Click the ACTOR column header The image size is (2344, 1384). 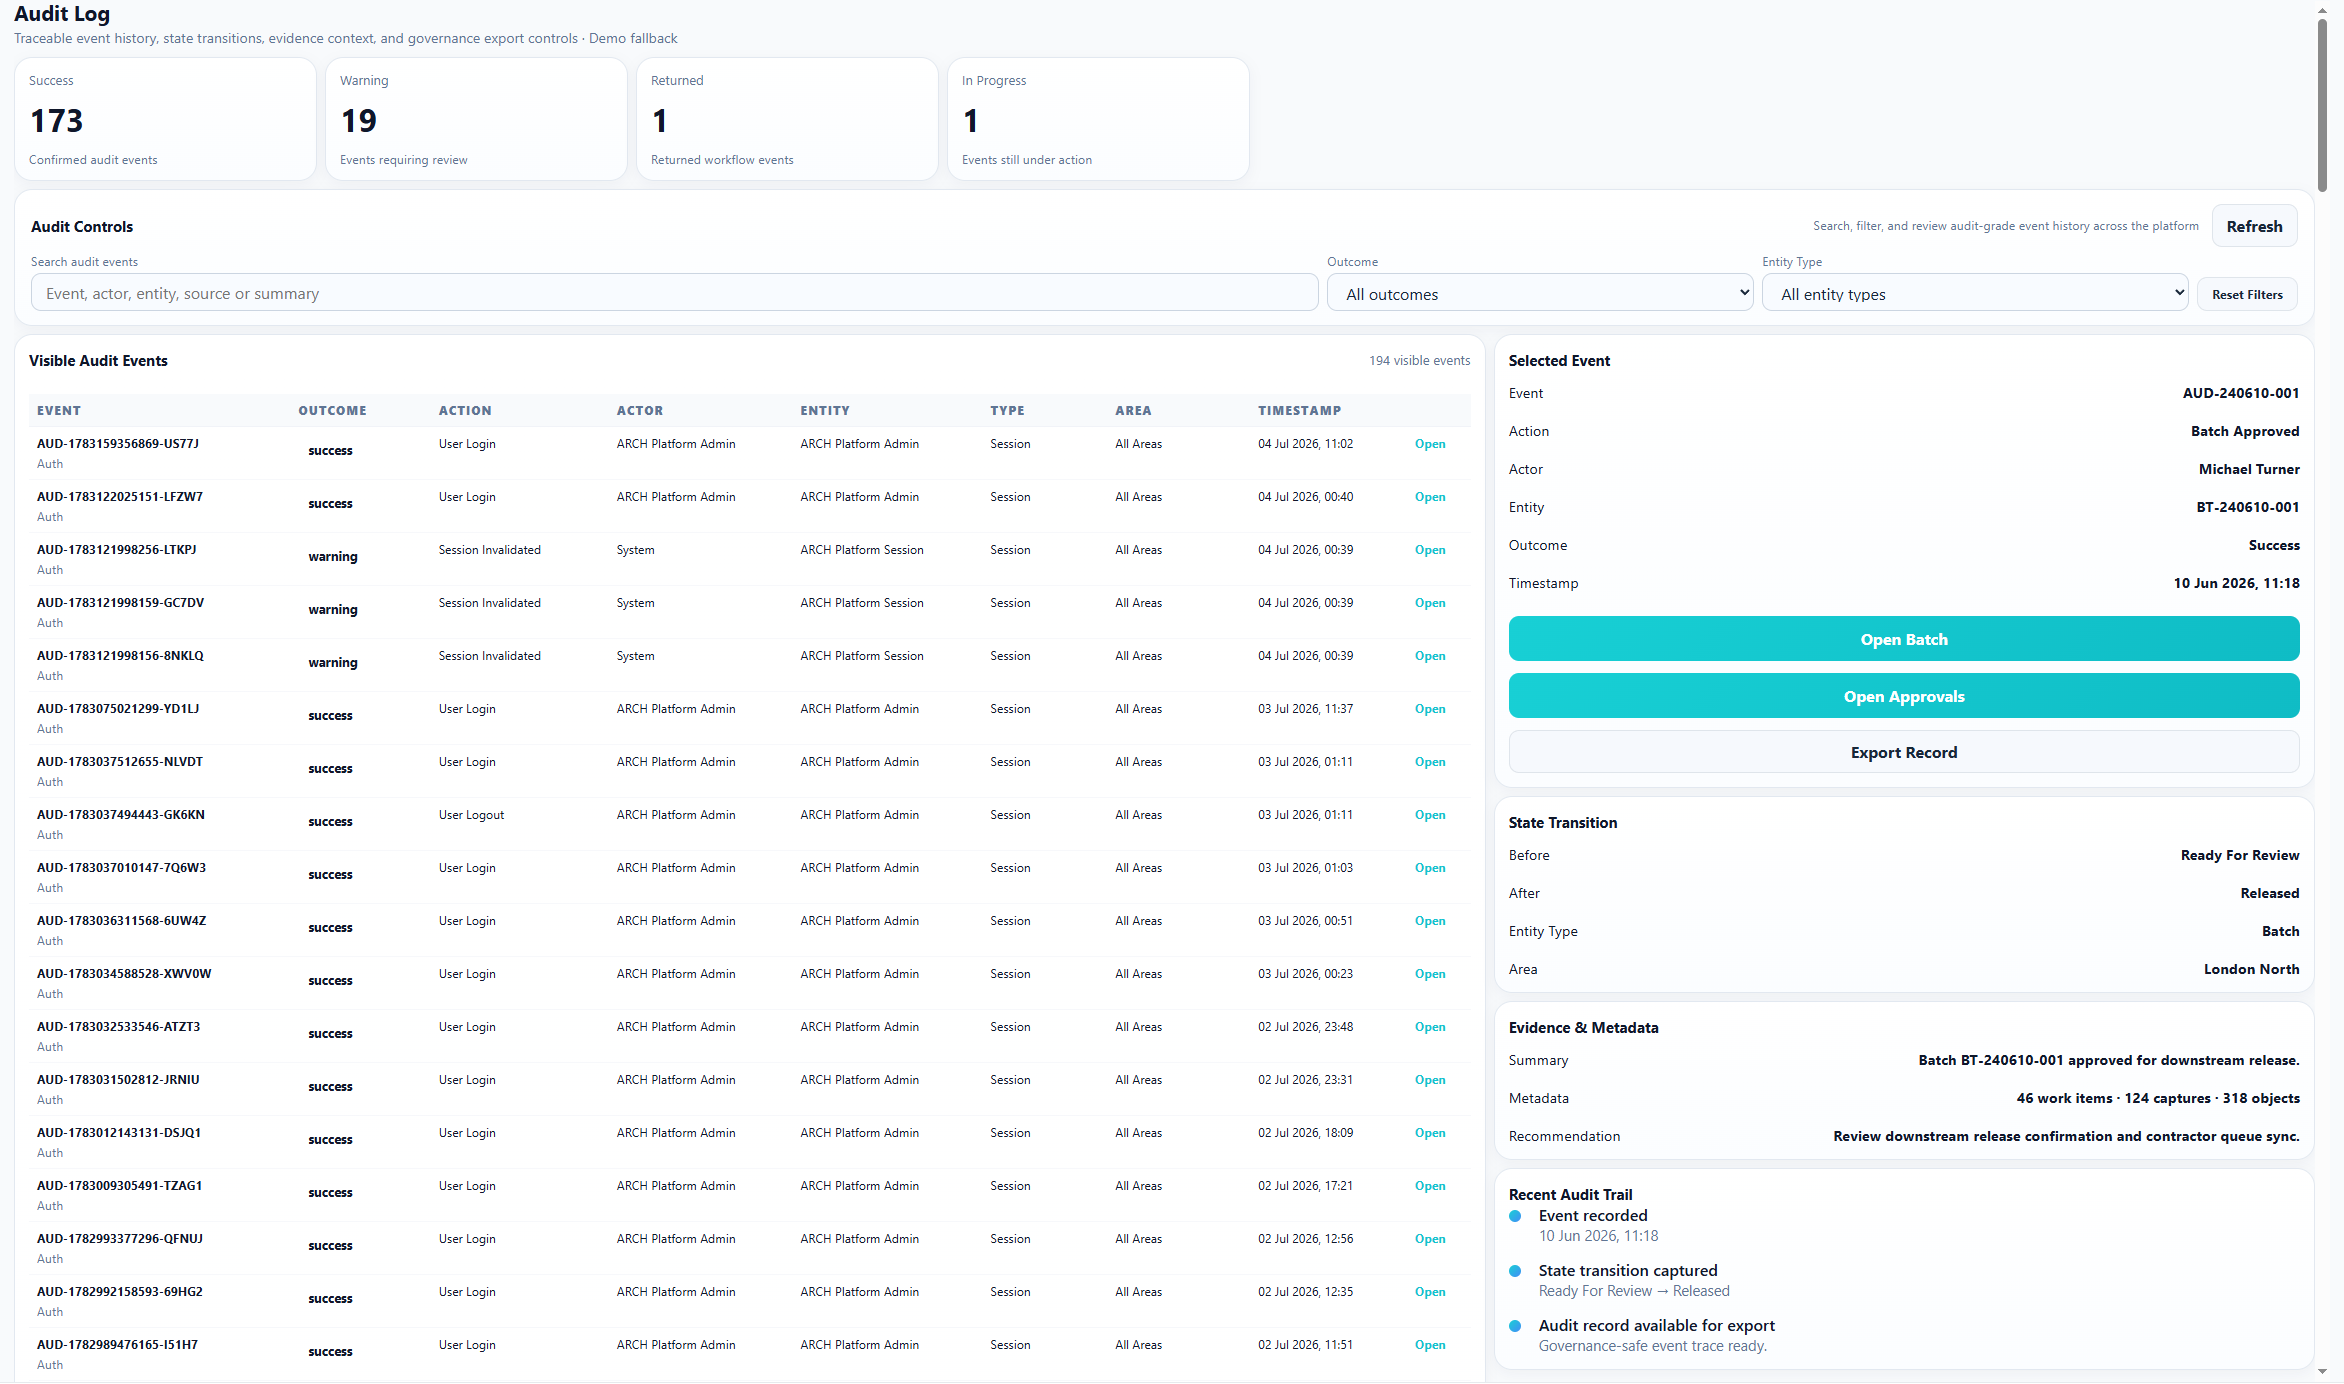640,411
